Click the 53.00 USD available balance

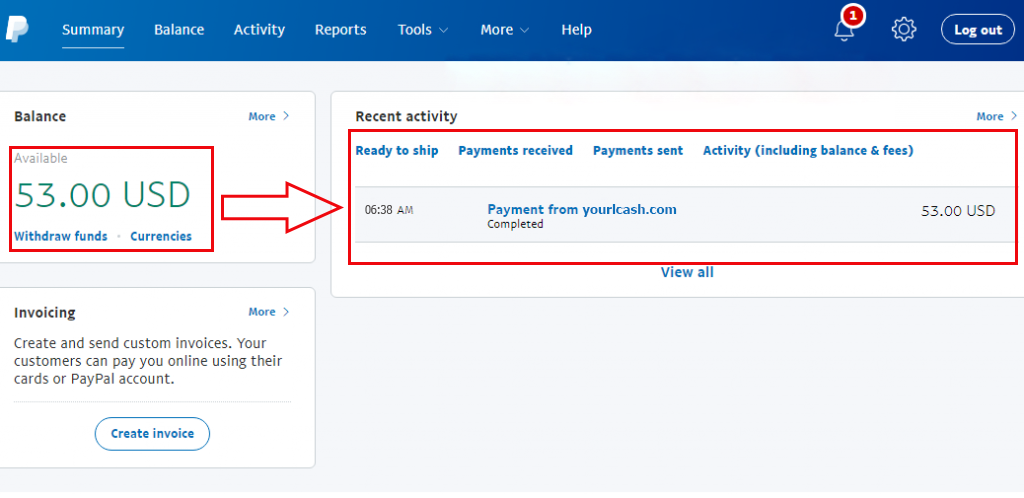pos(103,195)
